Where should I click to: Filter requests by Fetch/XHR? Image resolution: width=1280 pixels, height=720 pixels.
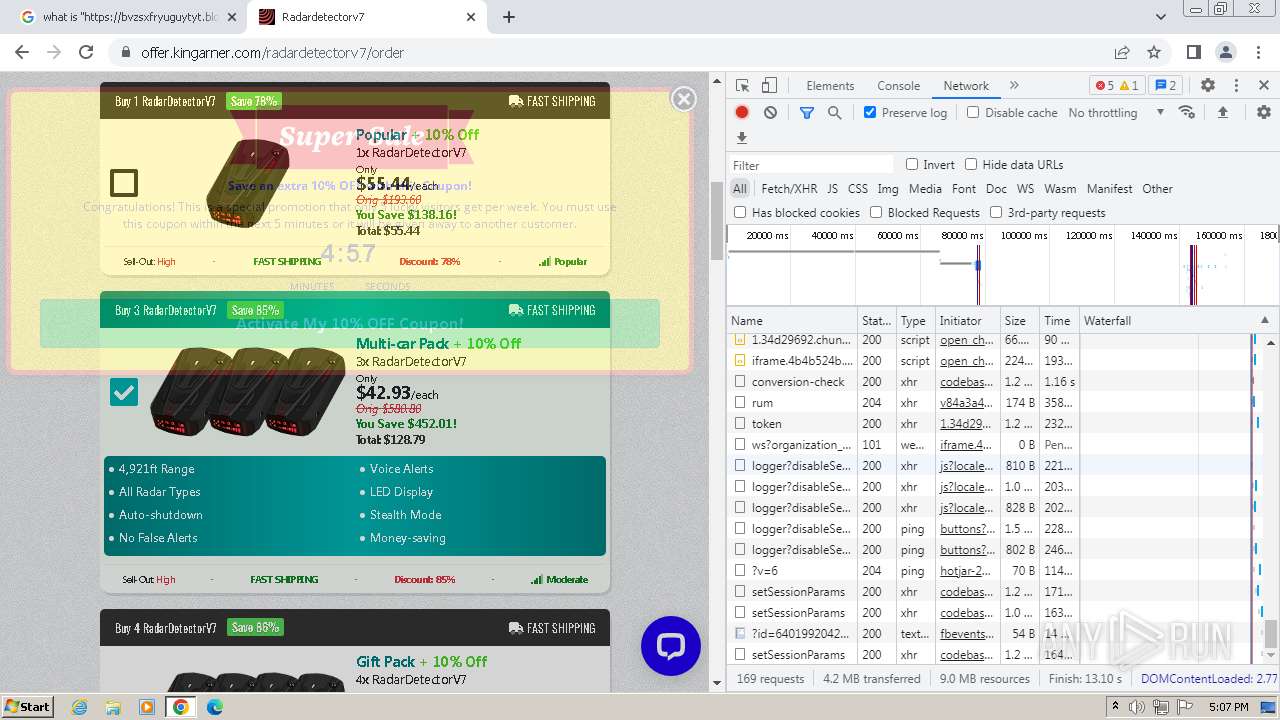(789, 188)
